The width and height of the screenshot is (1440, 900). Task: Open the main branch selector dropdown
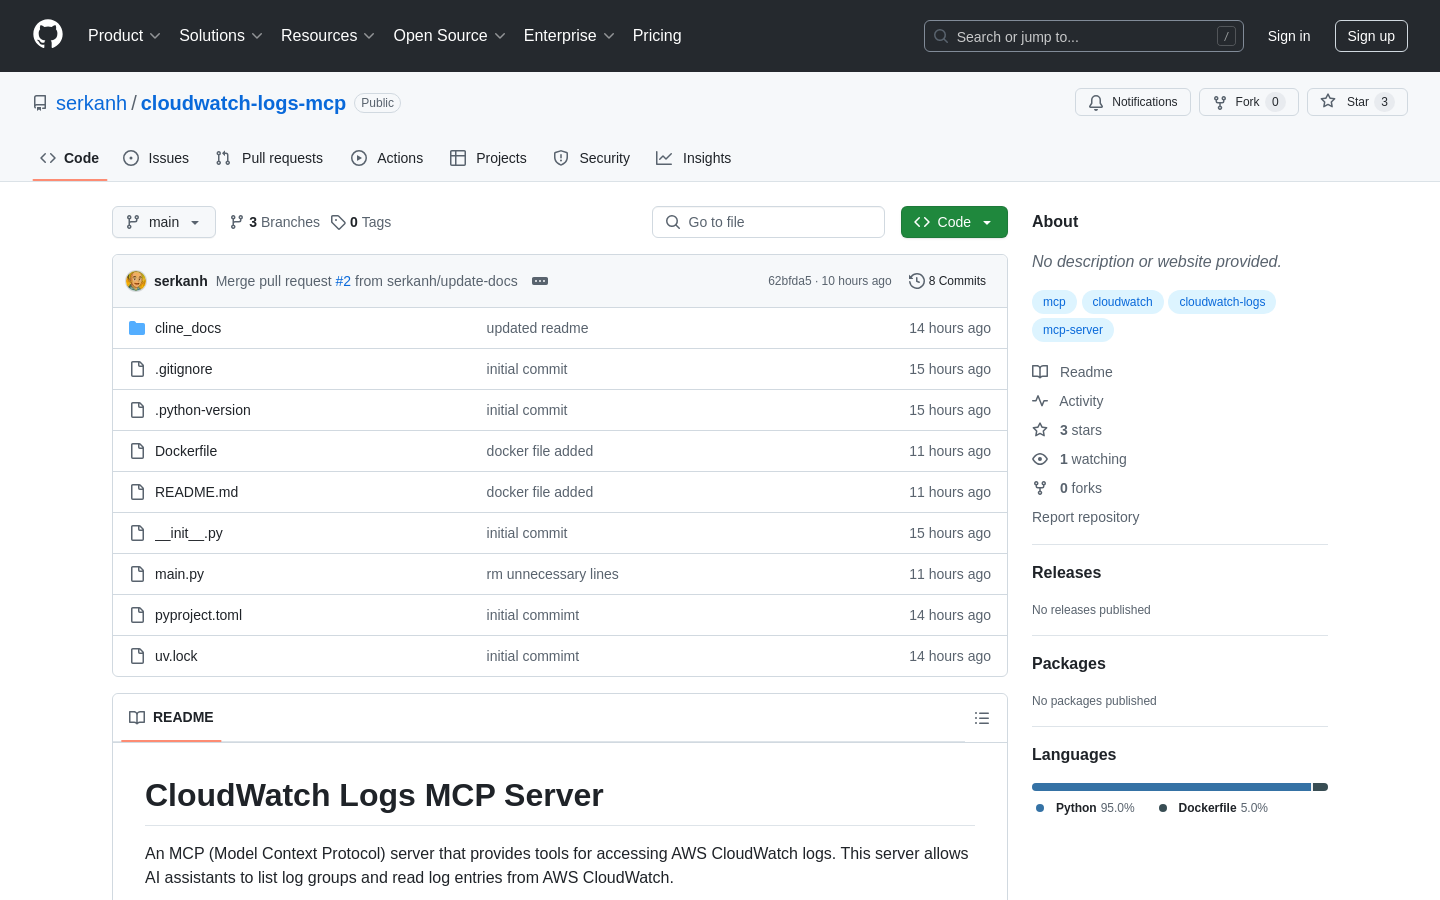click(164, 222)
